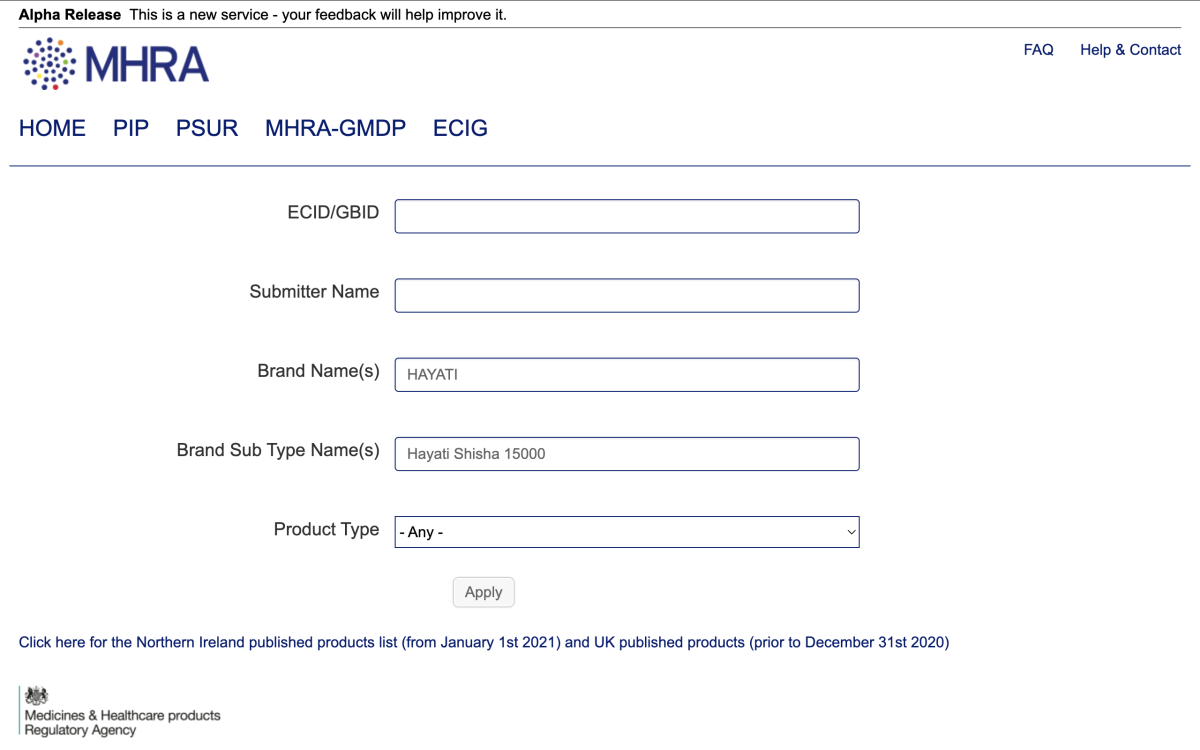Image resolution: width=1200 pixels, height=750 pixels.
Task: Click the Brand Sub Type field with Hayati Shisha 15000
Action: (x=626, y=454)
